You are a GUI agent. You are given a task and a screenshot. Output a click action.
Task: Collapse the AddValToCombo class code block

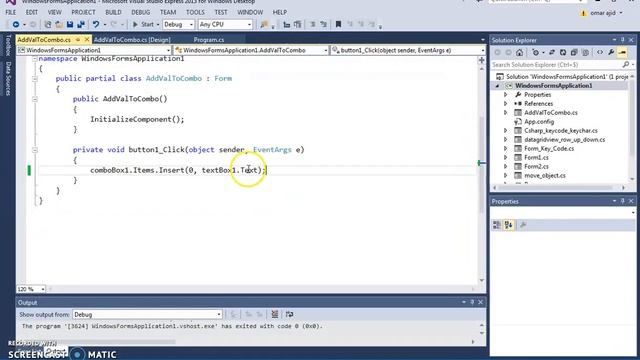pos(35,79)
